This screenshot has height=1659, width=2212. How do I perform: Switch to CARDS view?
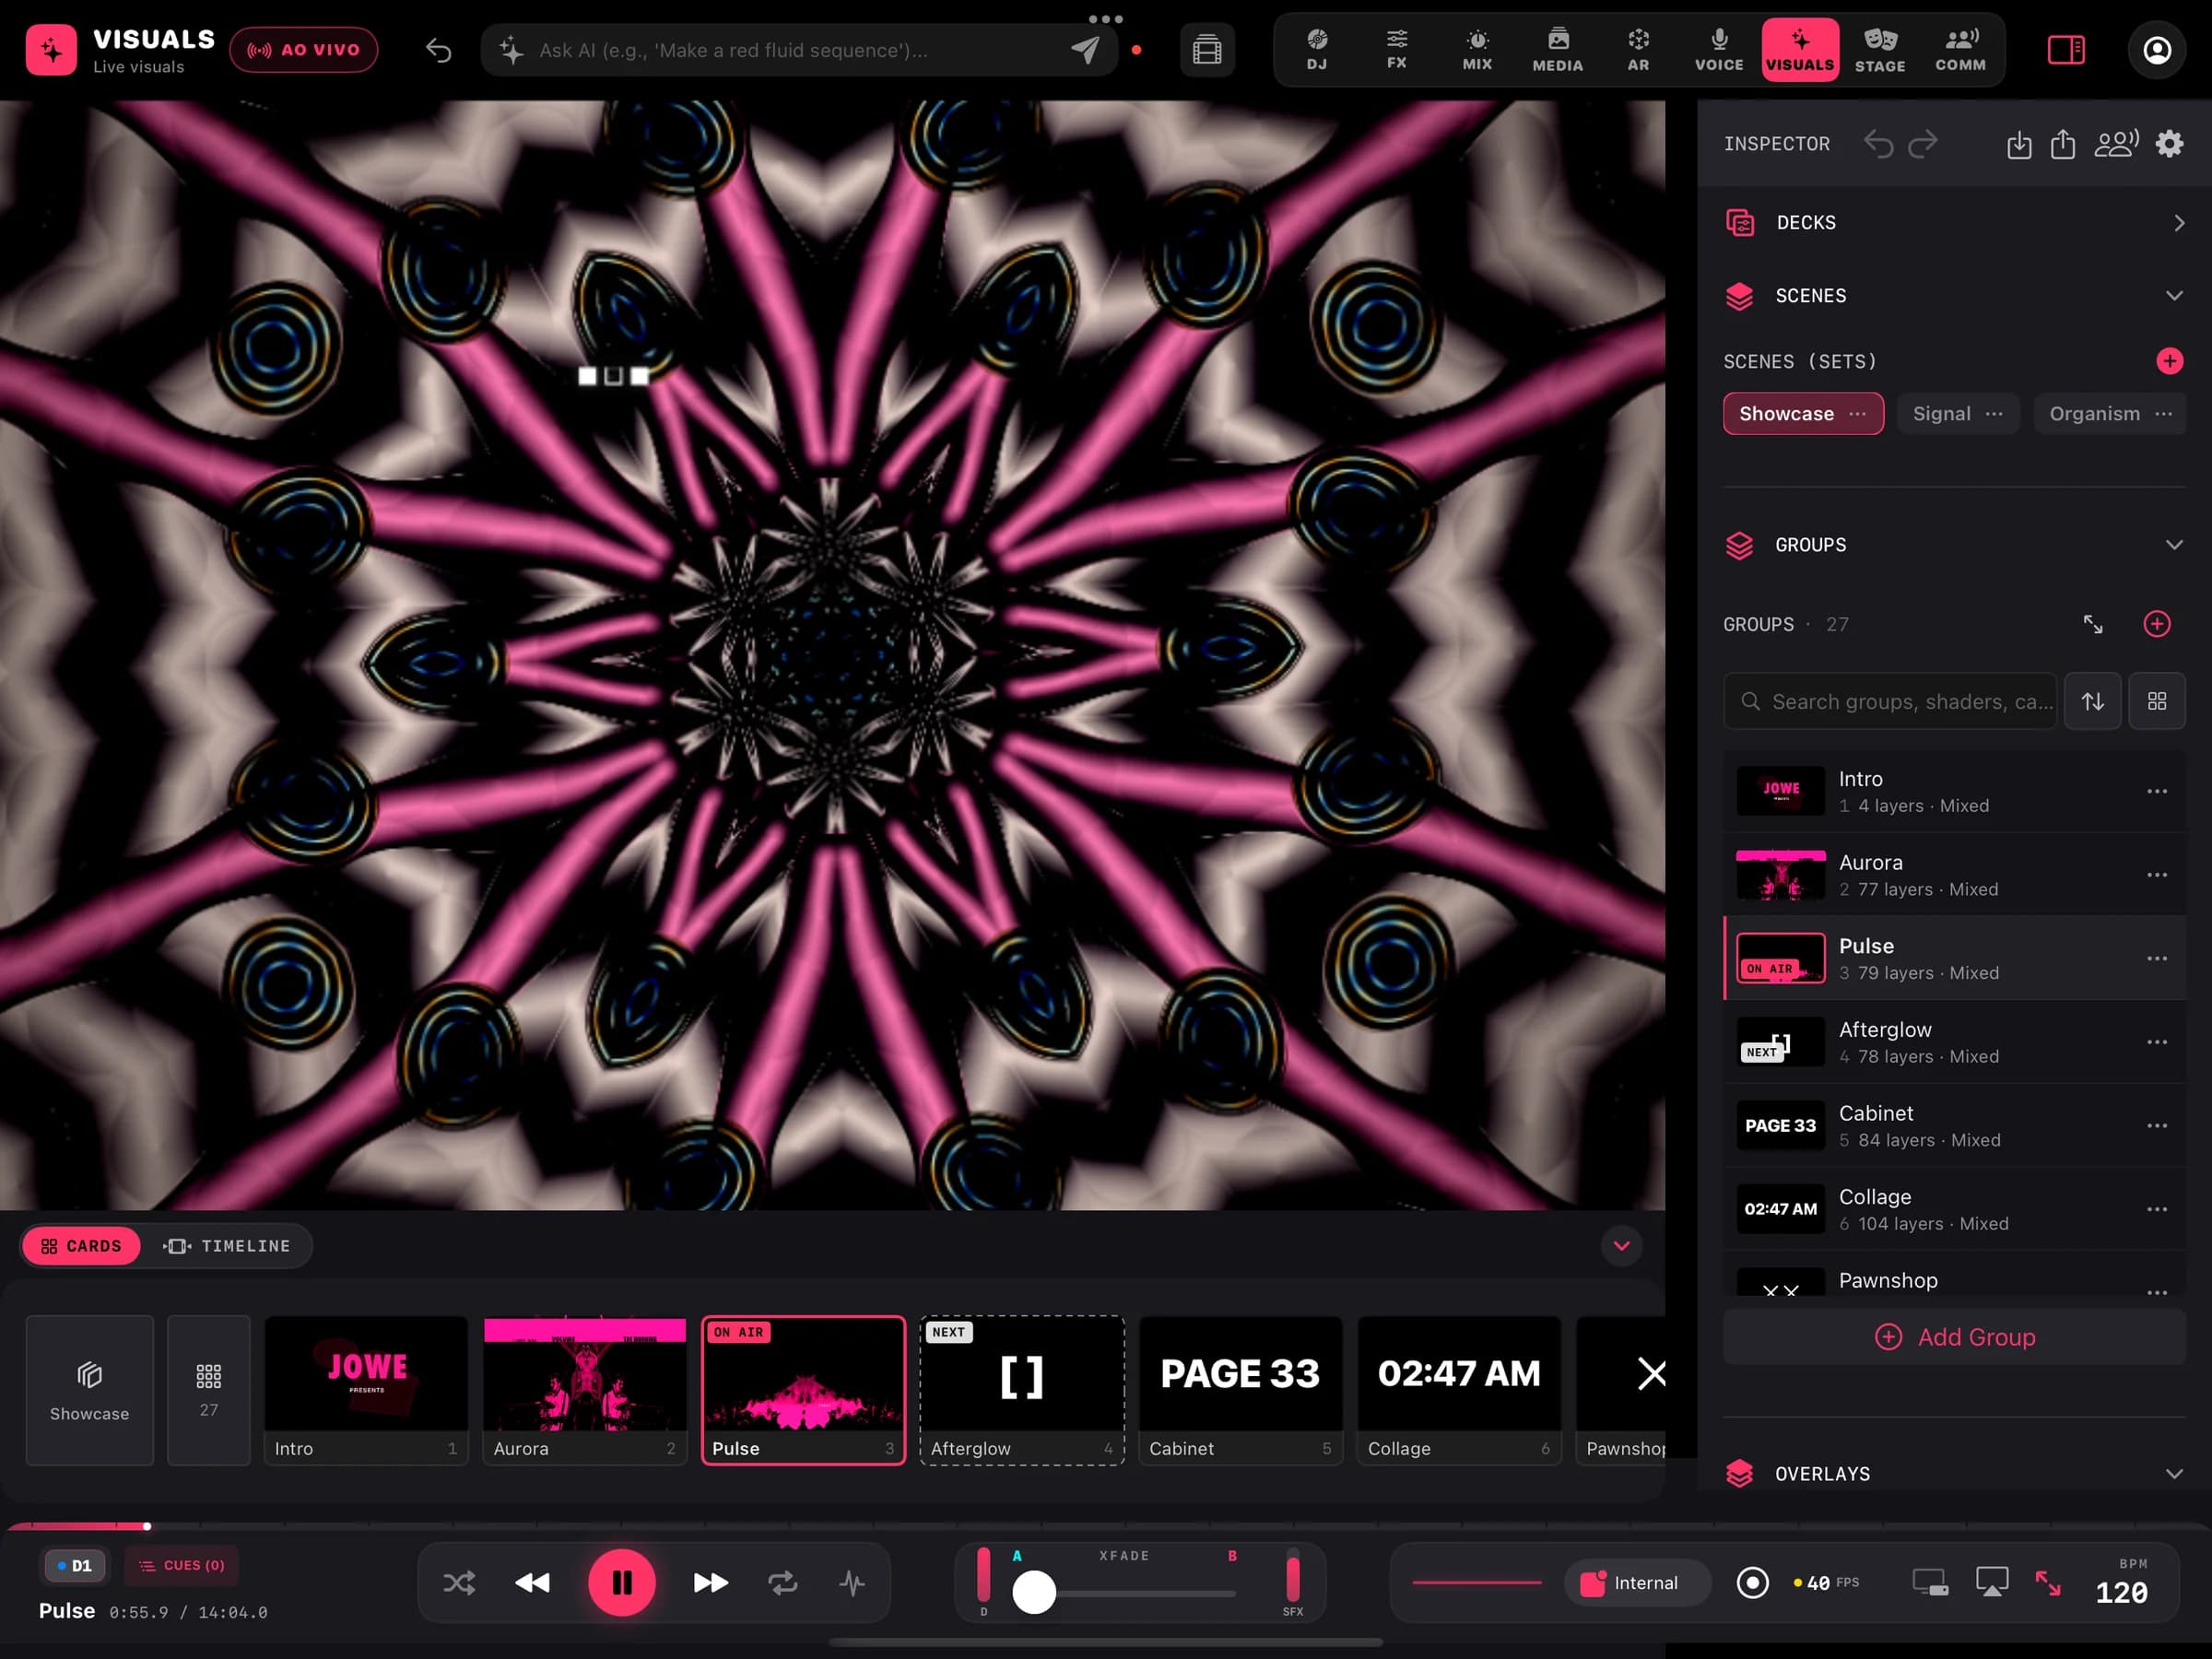[81, 1246]
